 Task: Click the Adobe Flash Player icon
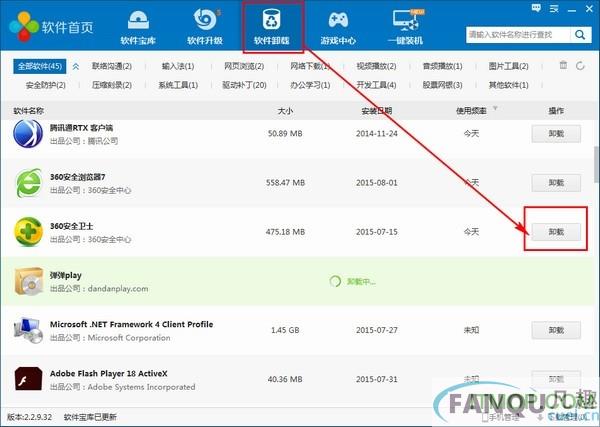(28, 379)
